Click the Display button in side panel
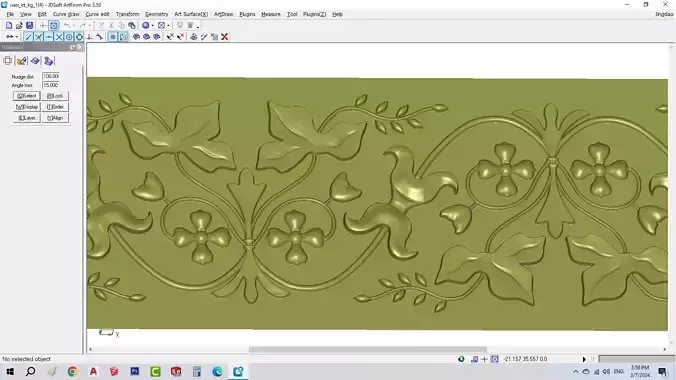The image size is (676, 380). tap(27, 107)
